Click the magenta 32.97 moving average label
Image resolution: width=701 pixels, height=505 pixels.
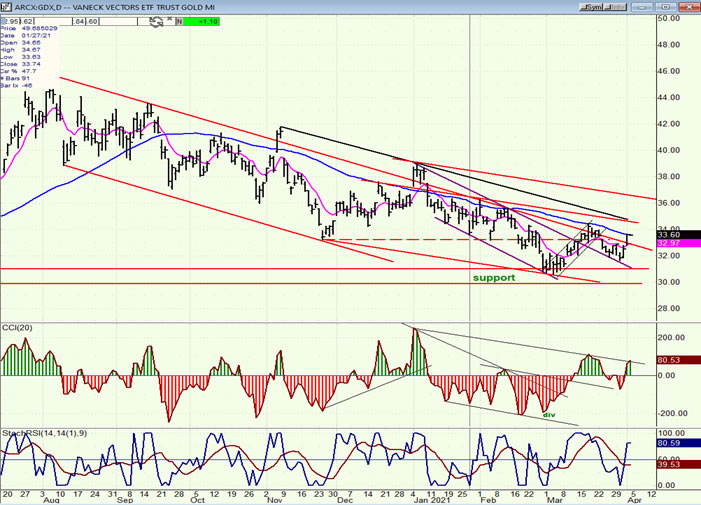[x=668, y=244]
